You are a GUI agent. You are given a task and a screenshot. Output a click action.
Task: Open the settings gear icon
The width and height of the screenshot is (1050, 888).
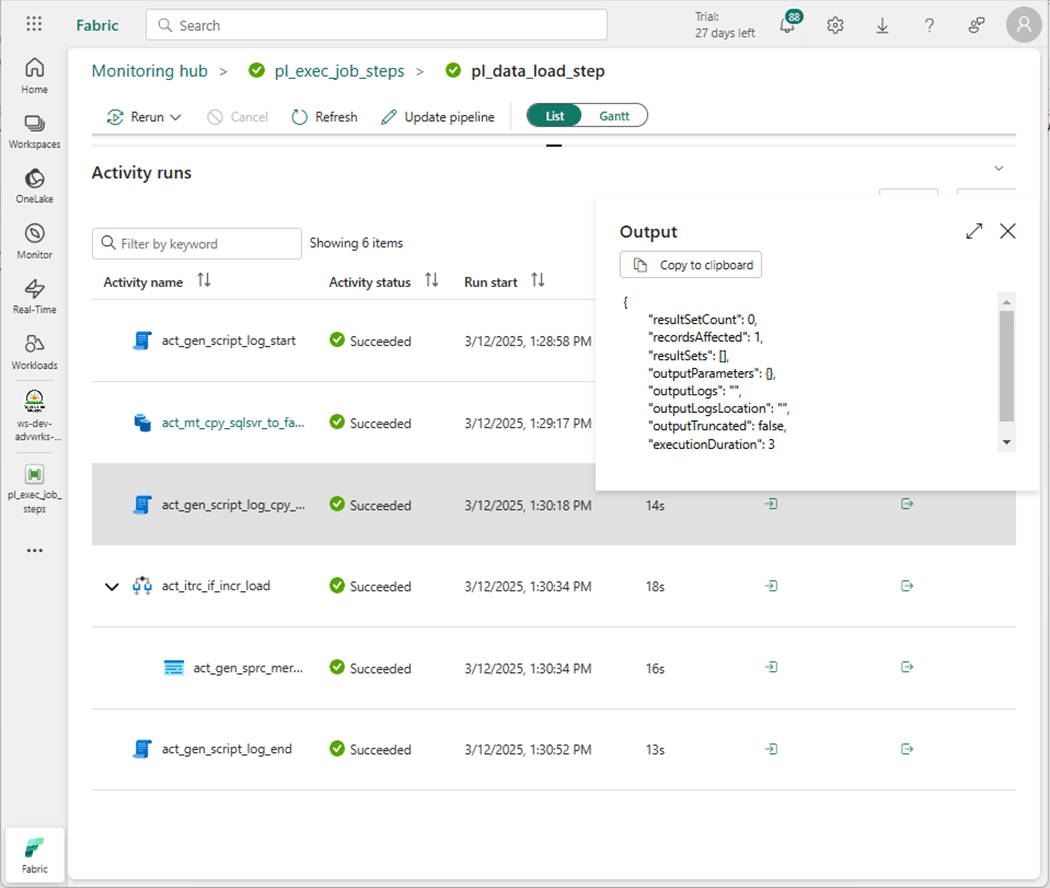(x=835, y=26)
